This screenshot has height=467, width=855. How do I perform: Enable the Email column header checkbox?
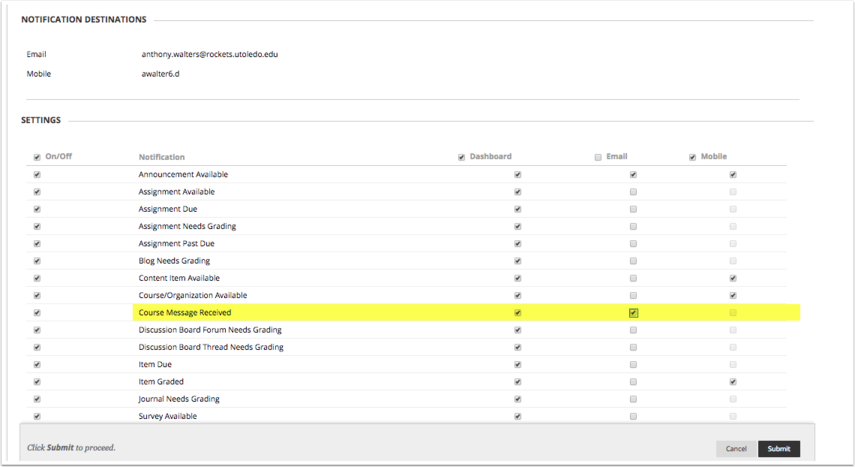pos(598,157)
